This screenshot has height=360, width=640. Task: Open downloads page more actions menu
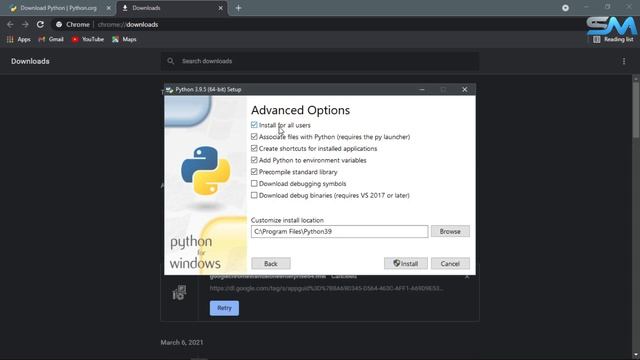(624, 61)
